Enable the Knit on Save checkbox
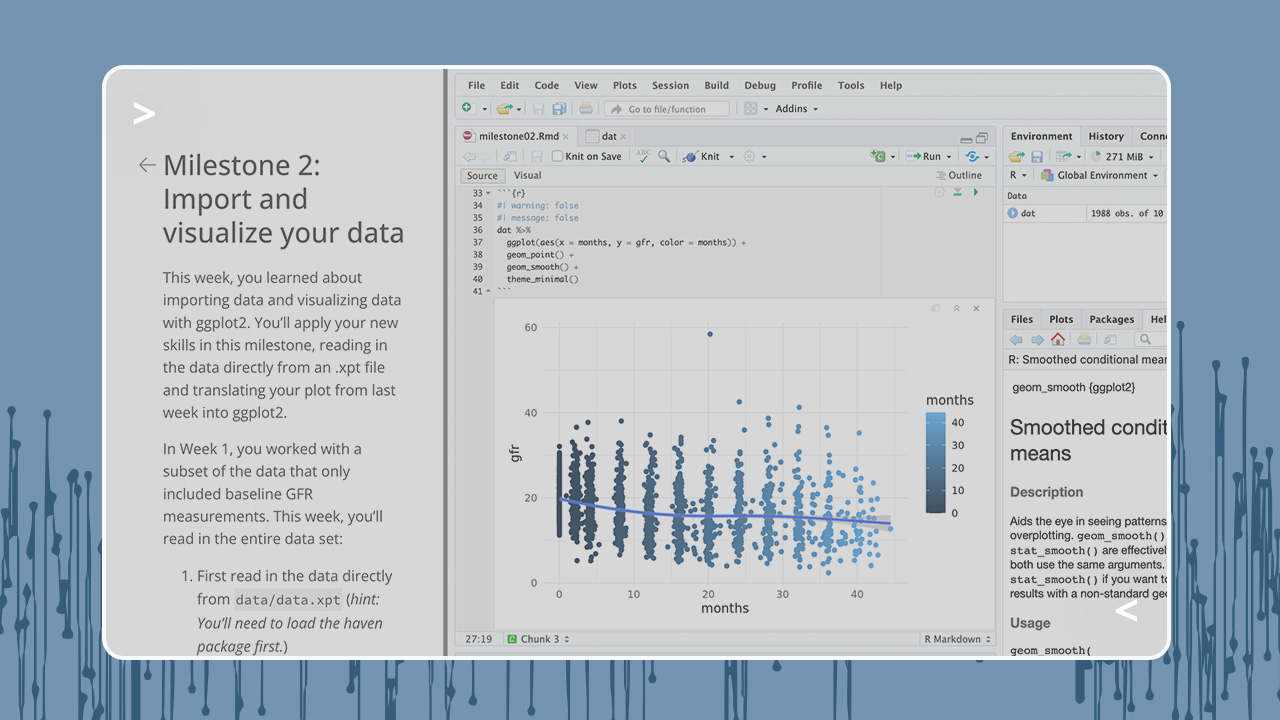1280x720 pixels. 557,157
